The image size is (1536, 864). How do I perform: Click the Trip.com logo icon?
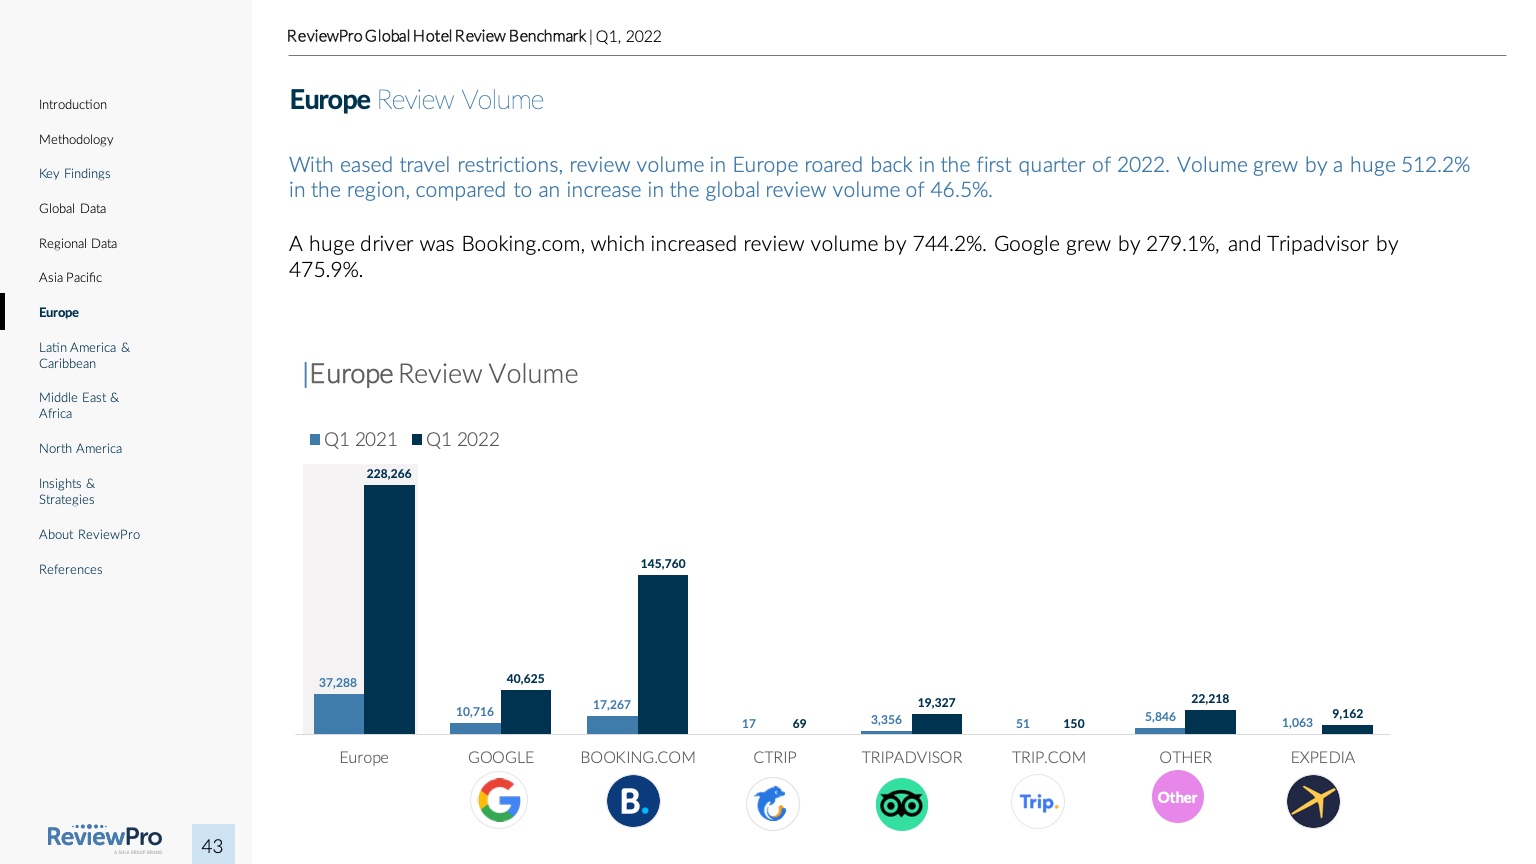(x=1038, y=802)
